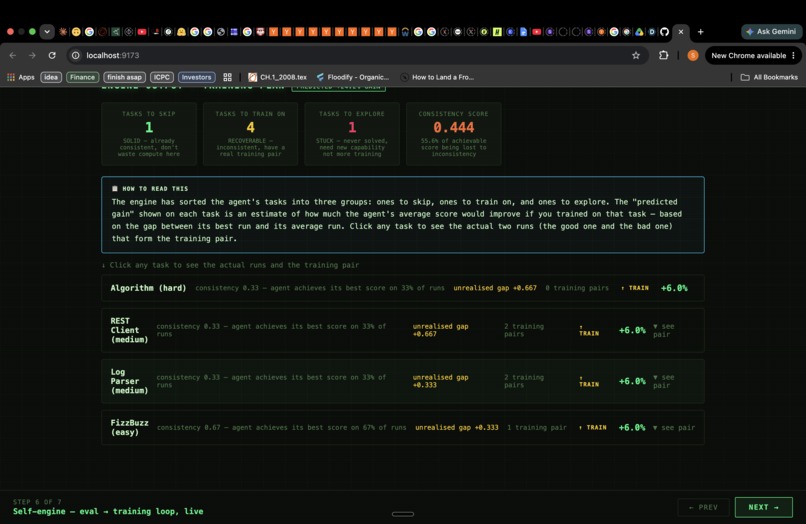Click TRAIN badge in Algorithm row
The width and height of the screenshot is (806, 524).
(635, 288)
